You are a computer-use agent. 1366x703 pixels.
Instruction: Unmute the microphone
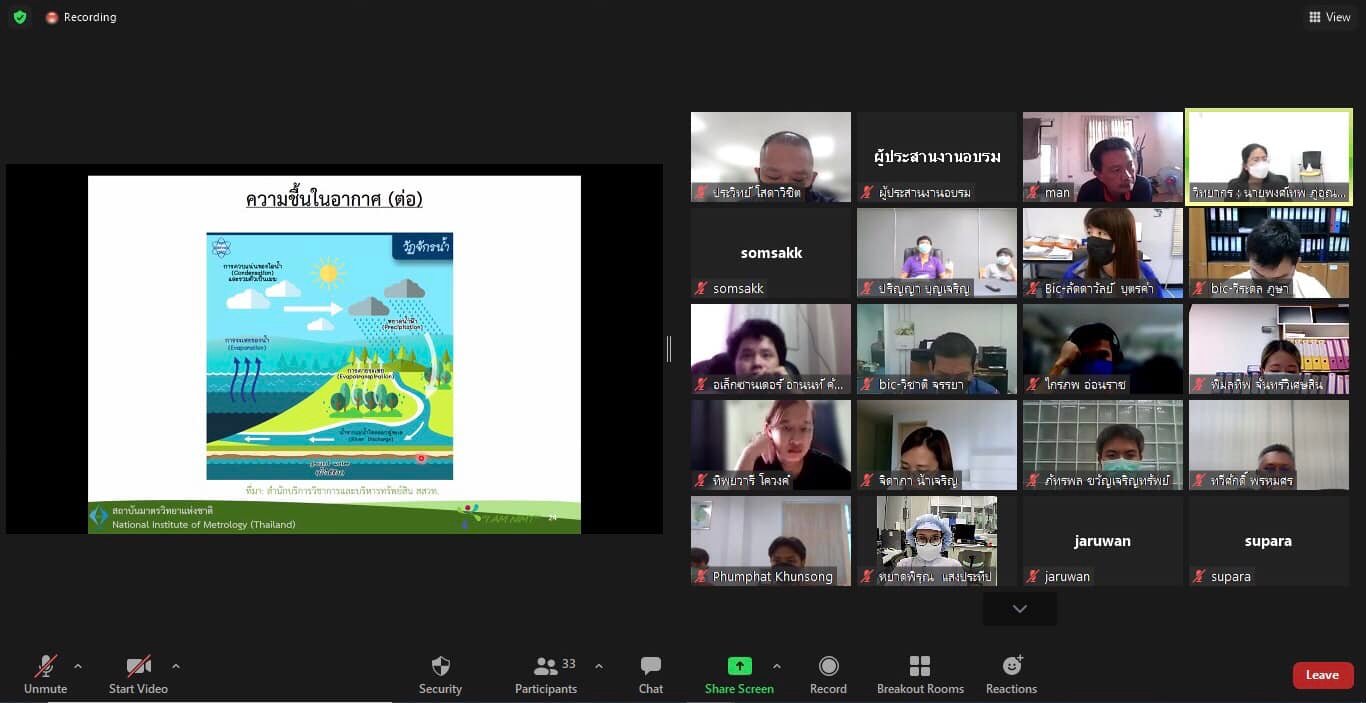point(45,674)
